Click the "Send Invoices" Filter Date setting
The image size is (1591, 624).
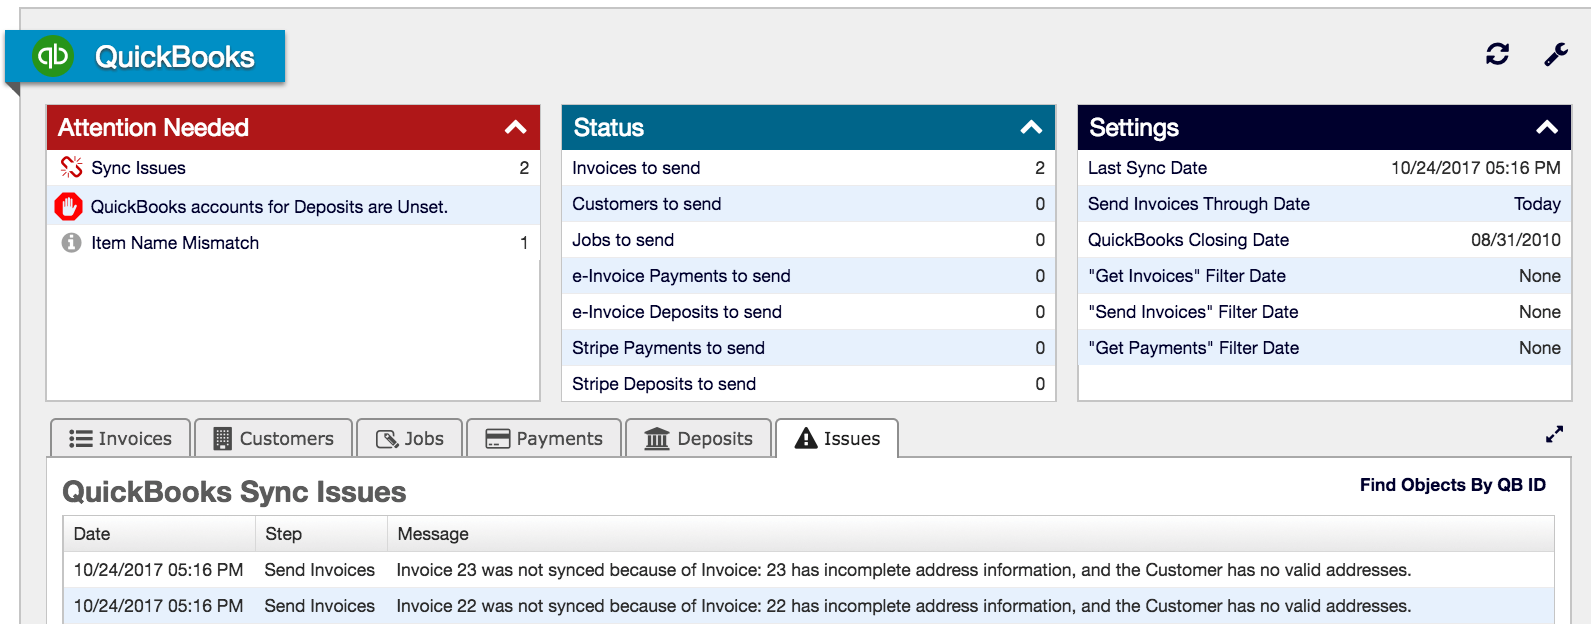point(1324,312)
